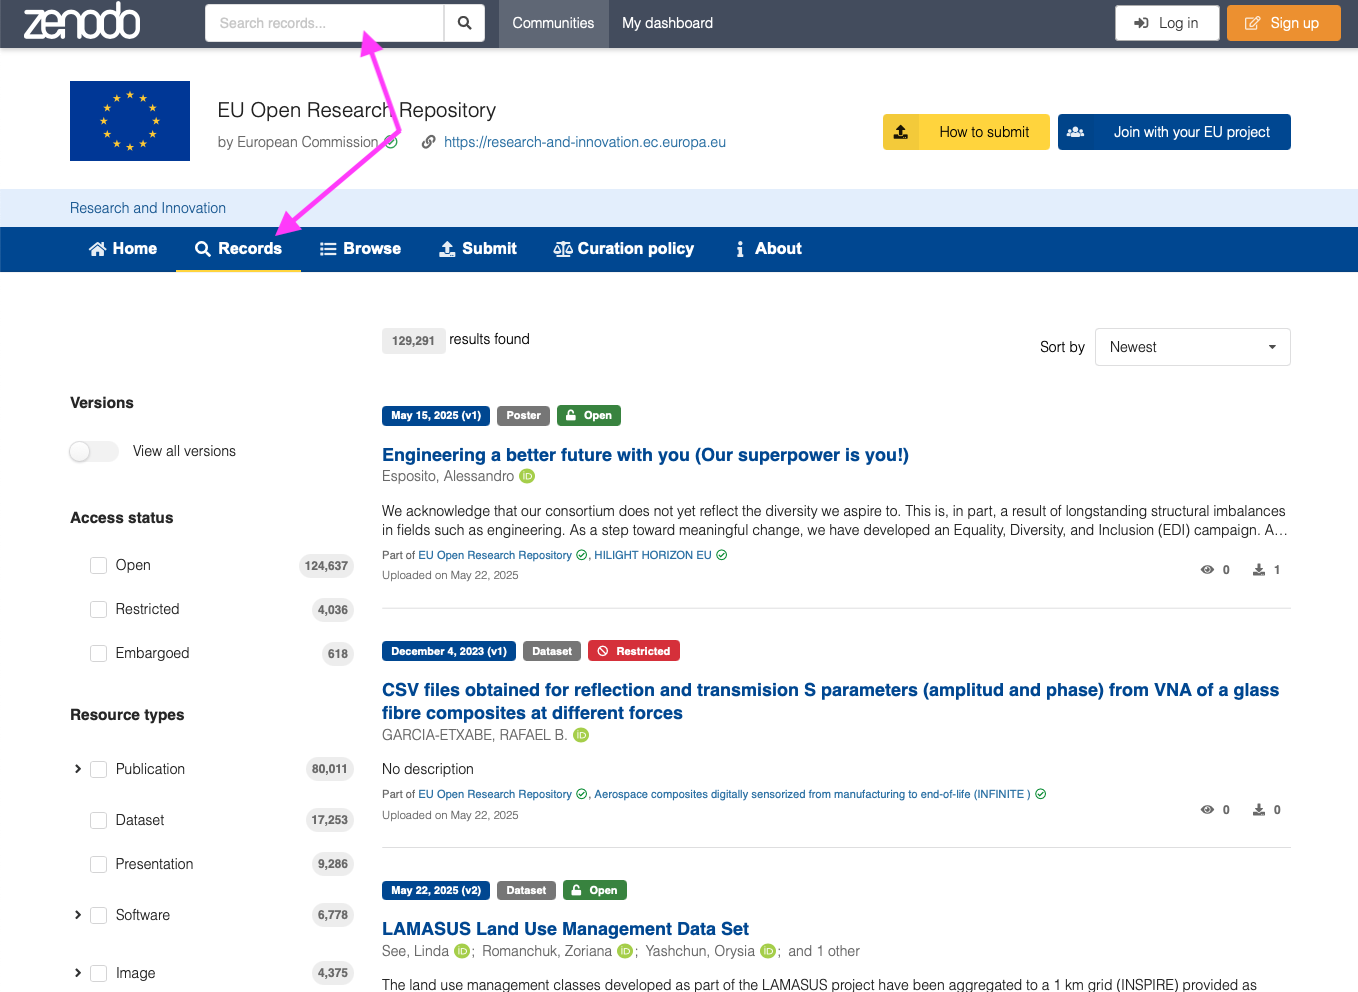
Task: Click the ORCID icon beside GARCIA-ETXABE, RAFAEL B.
Action: tap(581, 735)
